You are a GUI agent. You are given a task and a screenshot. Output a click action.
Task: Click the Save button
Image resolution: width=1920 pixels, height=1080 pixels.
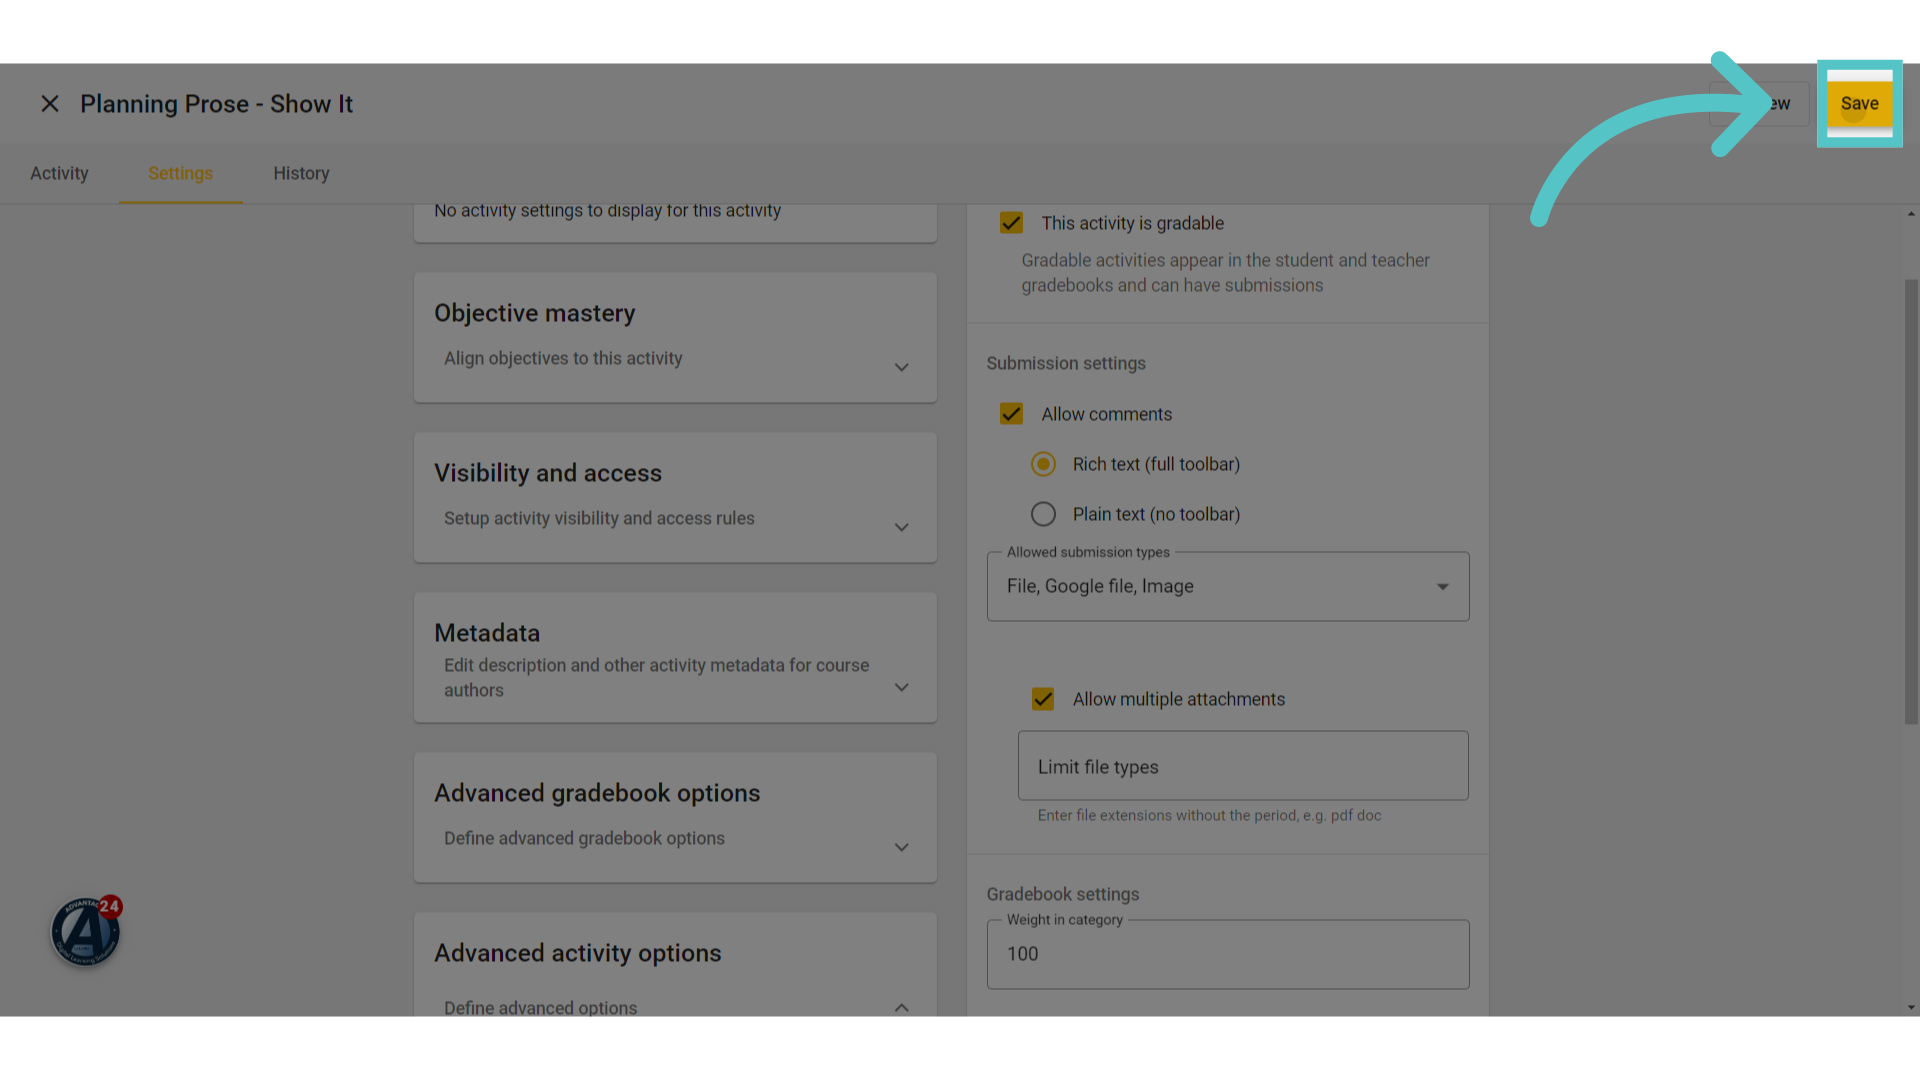[1859, 104]
